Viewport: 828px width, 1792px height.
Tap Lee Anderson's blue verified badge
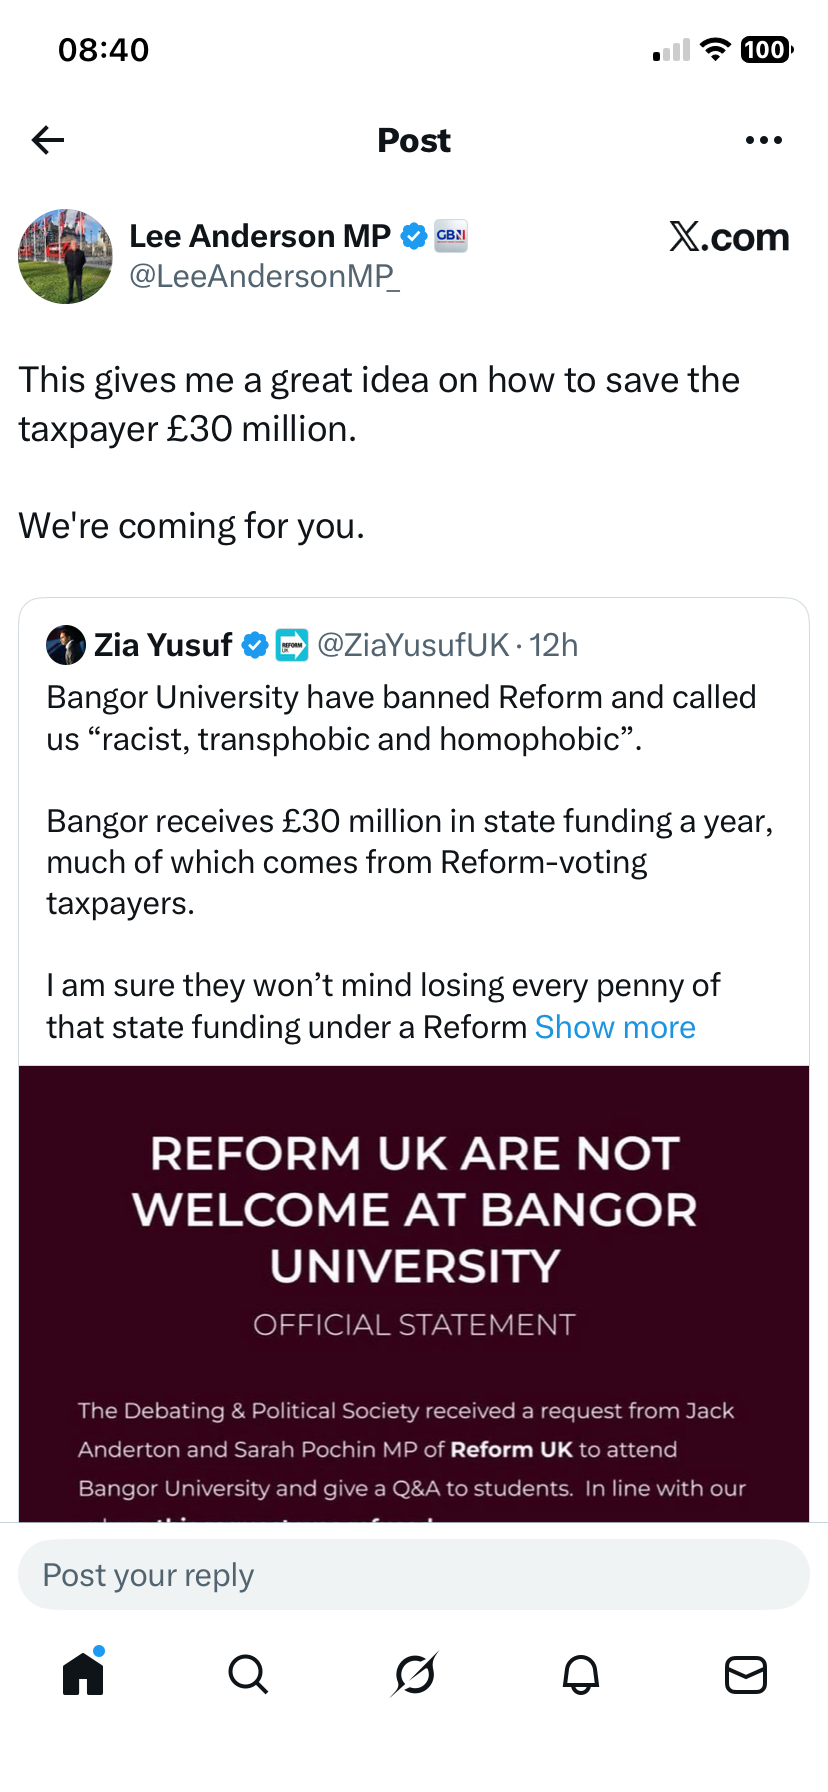[x=414, y=236]
